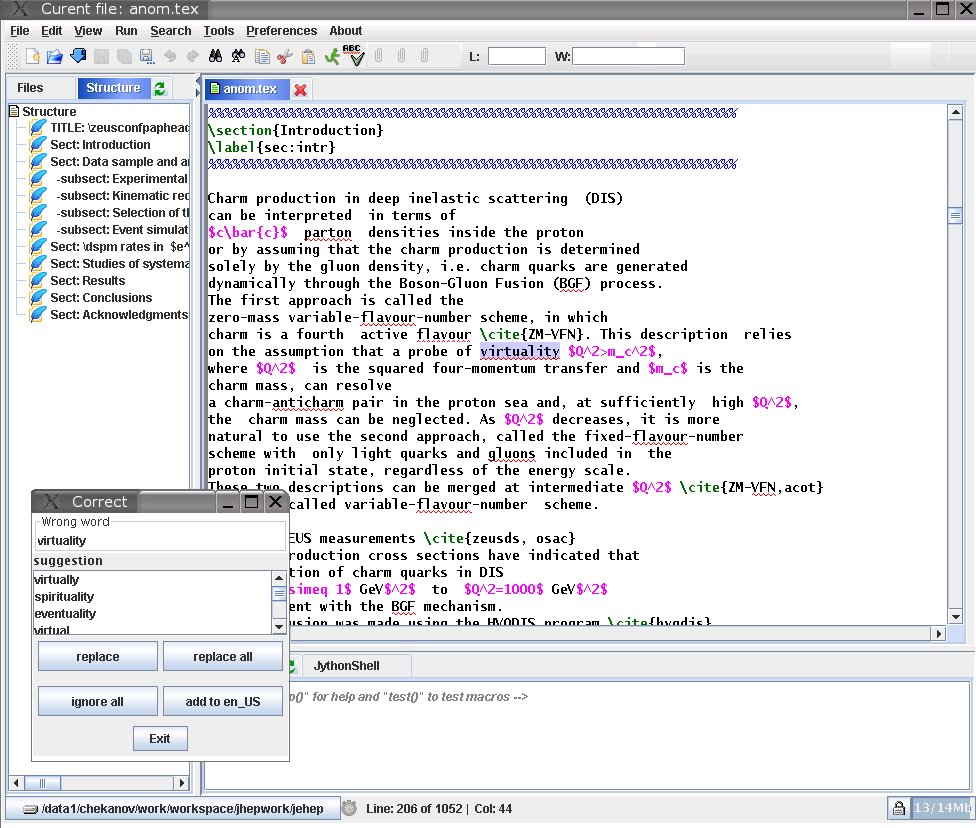Viewport: 976px width, 828px height.
Task: Click the paste clipboard icon
Action: (x=308, y=56)
